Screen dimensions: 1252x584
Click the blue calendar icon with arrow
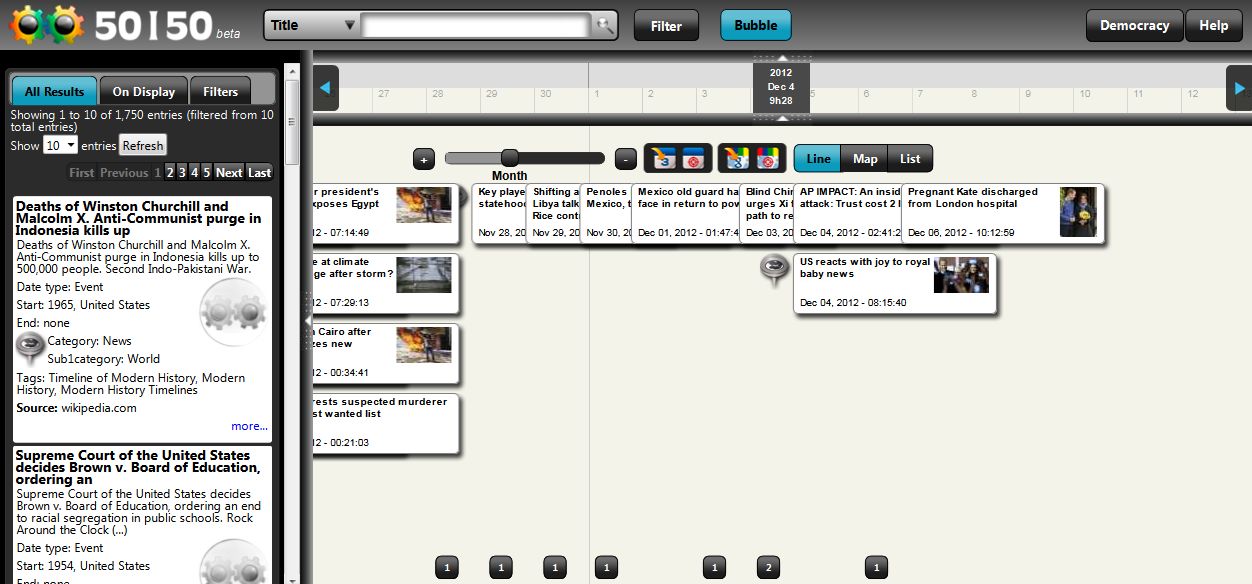tap(664, 158)
